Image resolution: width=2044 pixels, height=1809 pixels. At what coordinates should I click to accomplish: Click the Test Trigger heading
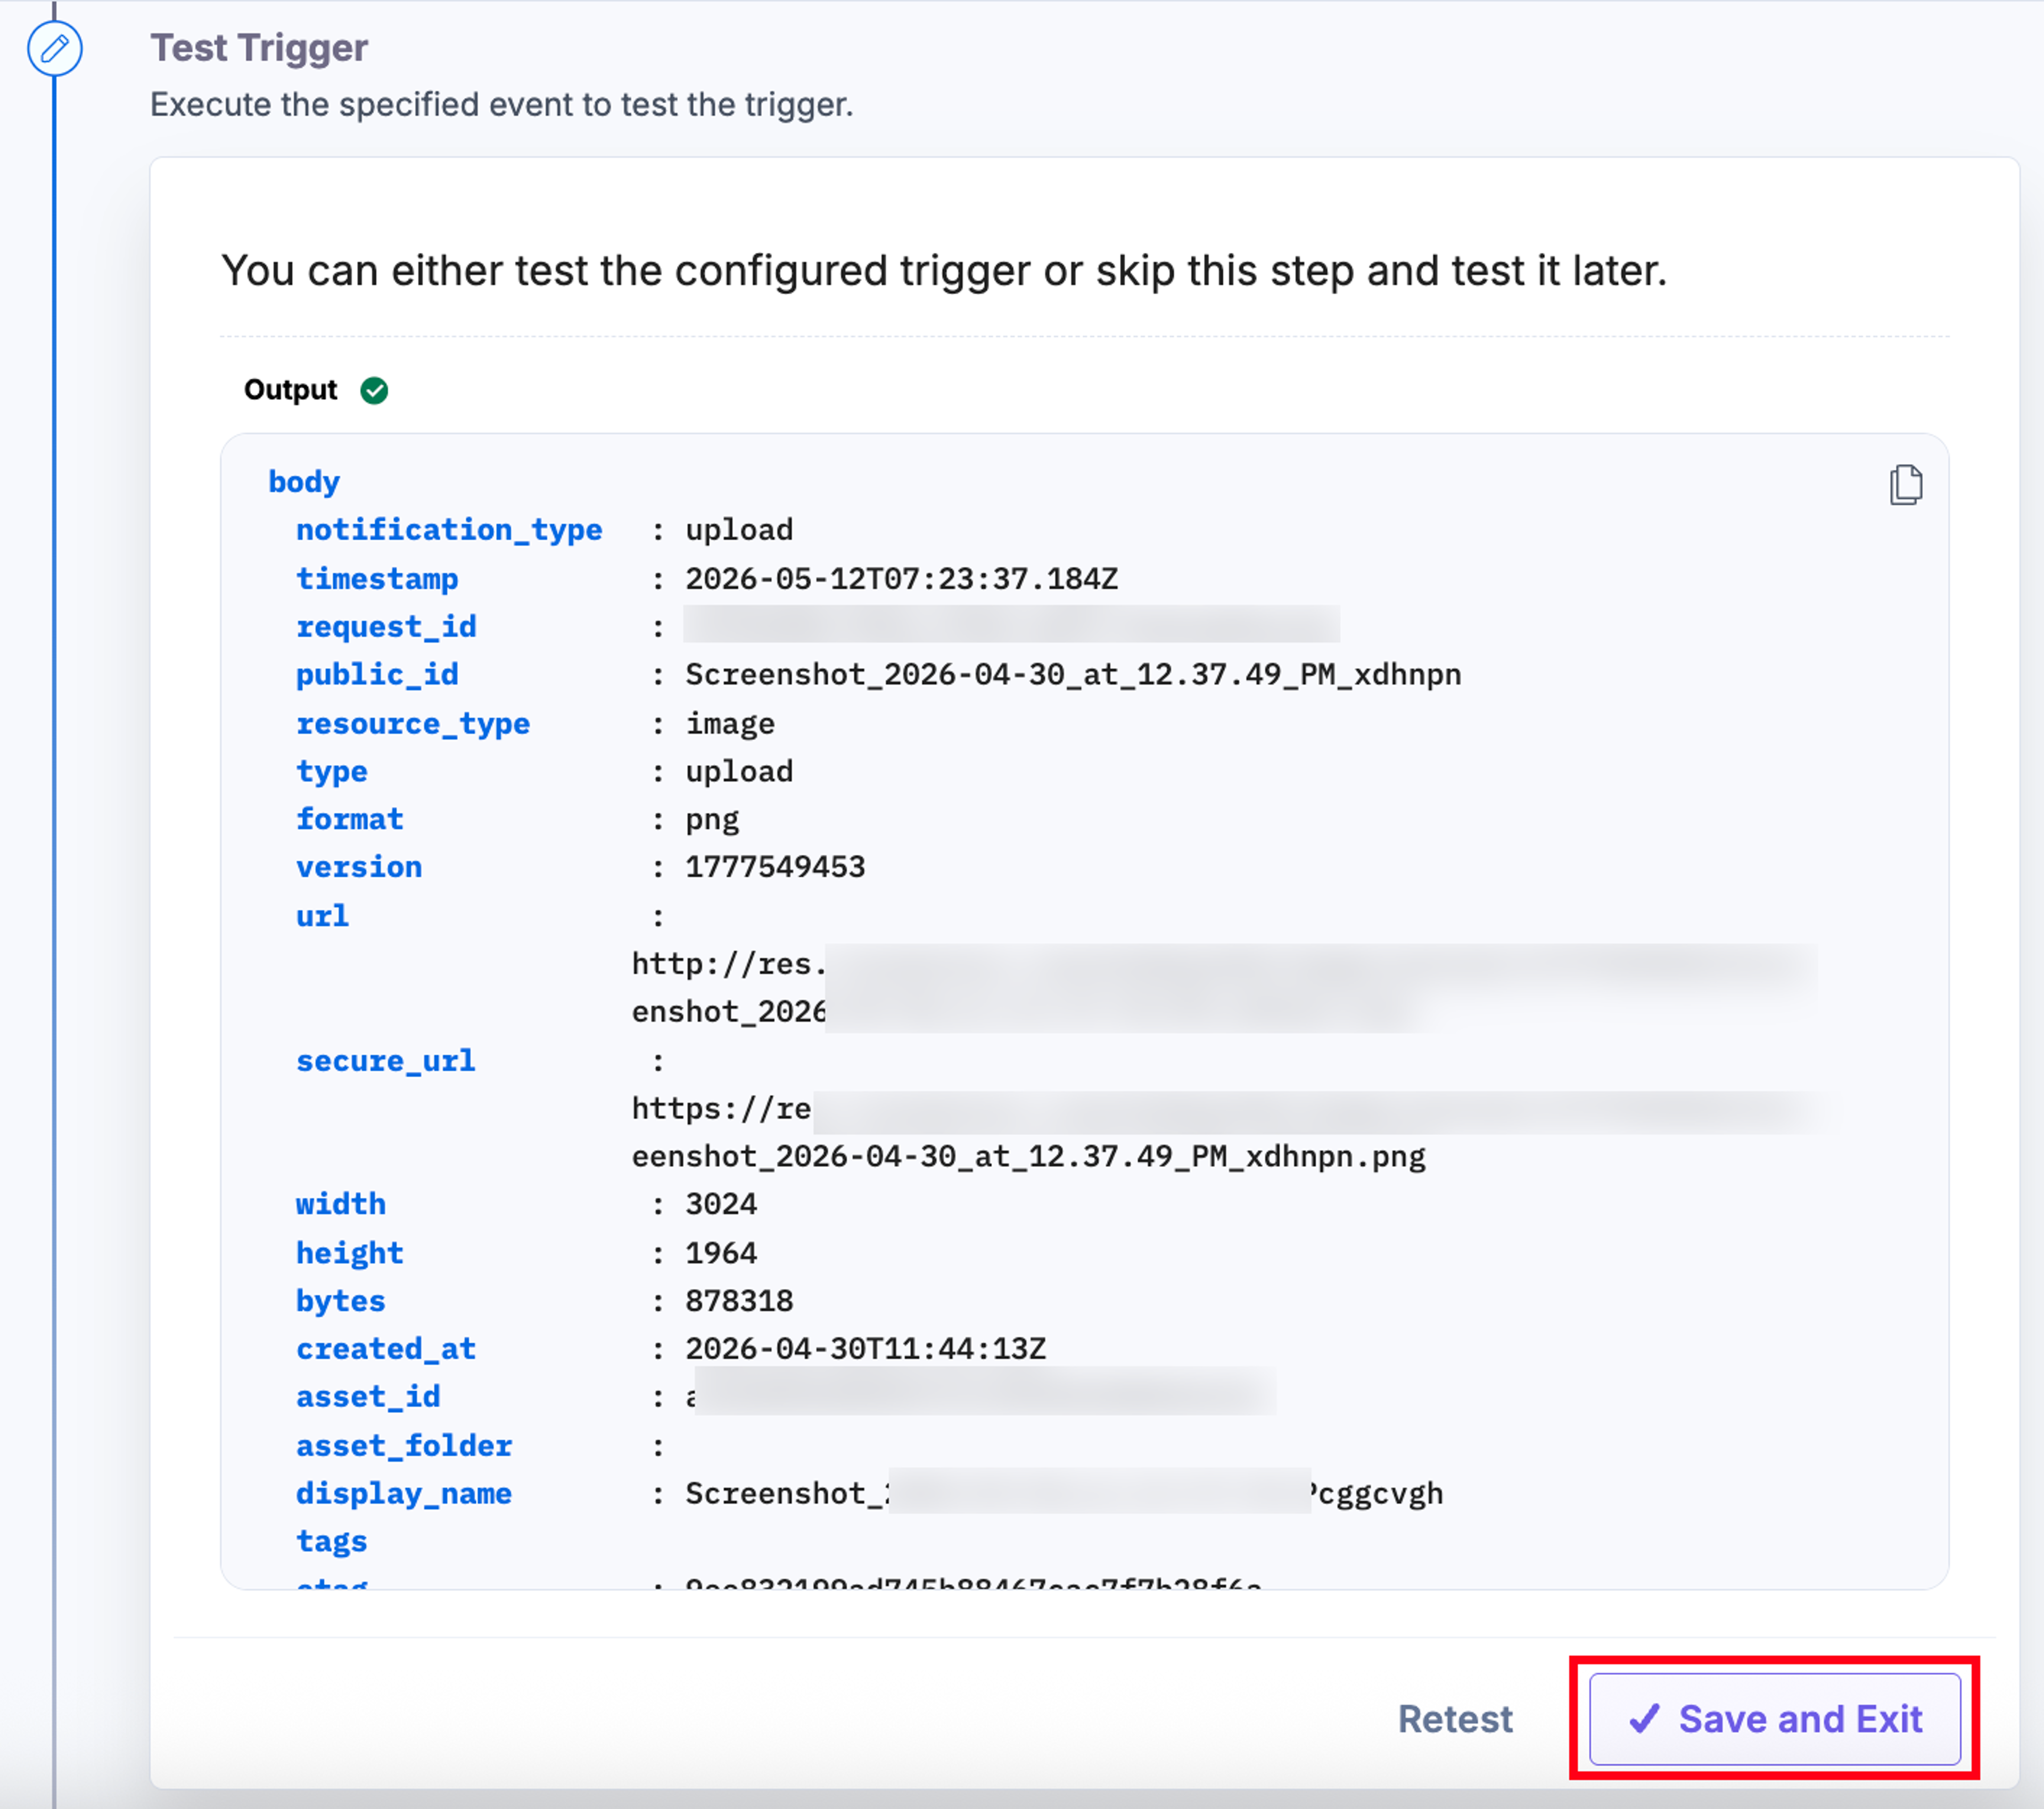pyautogui.click(x=259, y=48)
